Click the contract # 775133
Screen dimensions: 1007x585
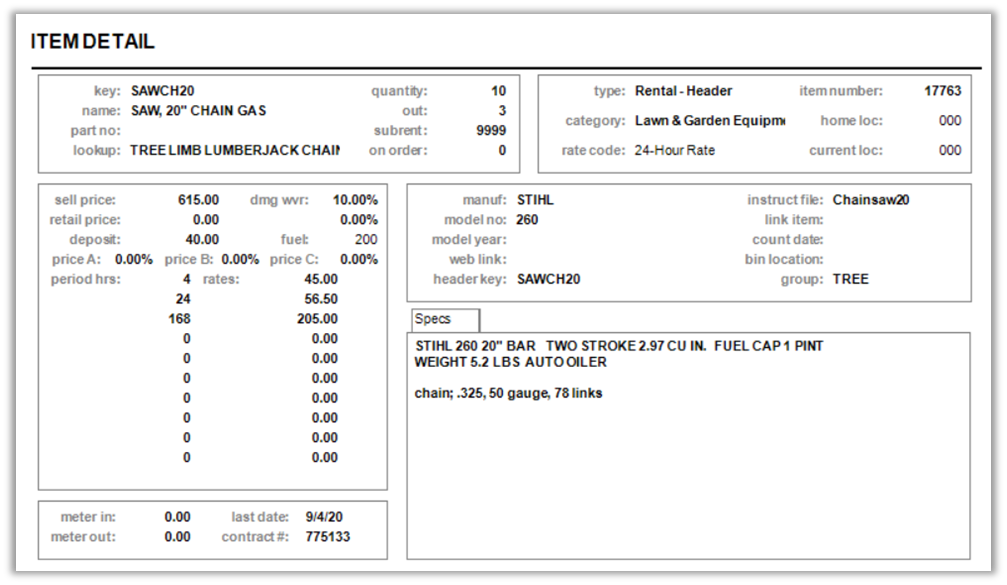tap(327, 537)
